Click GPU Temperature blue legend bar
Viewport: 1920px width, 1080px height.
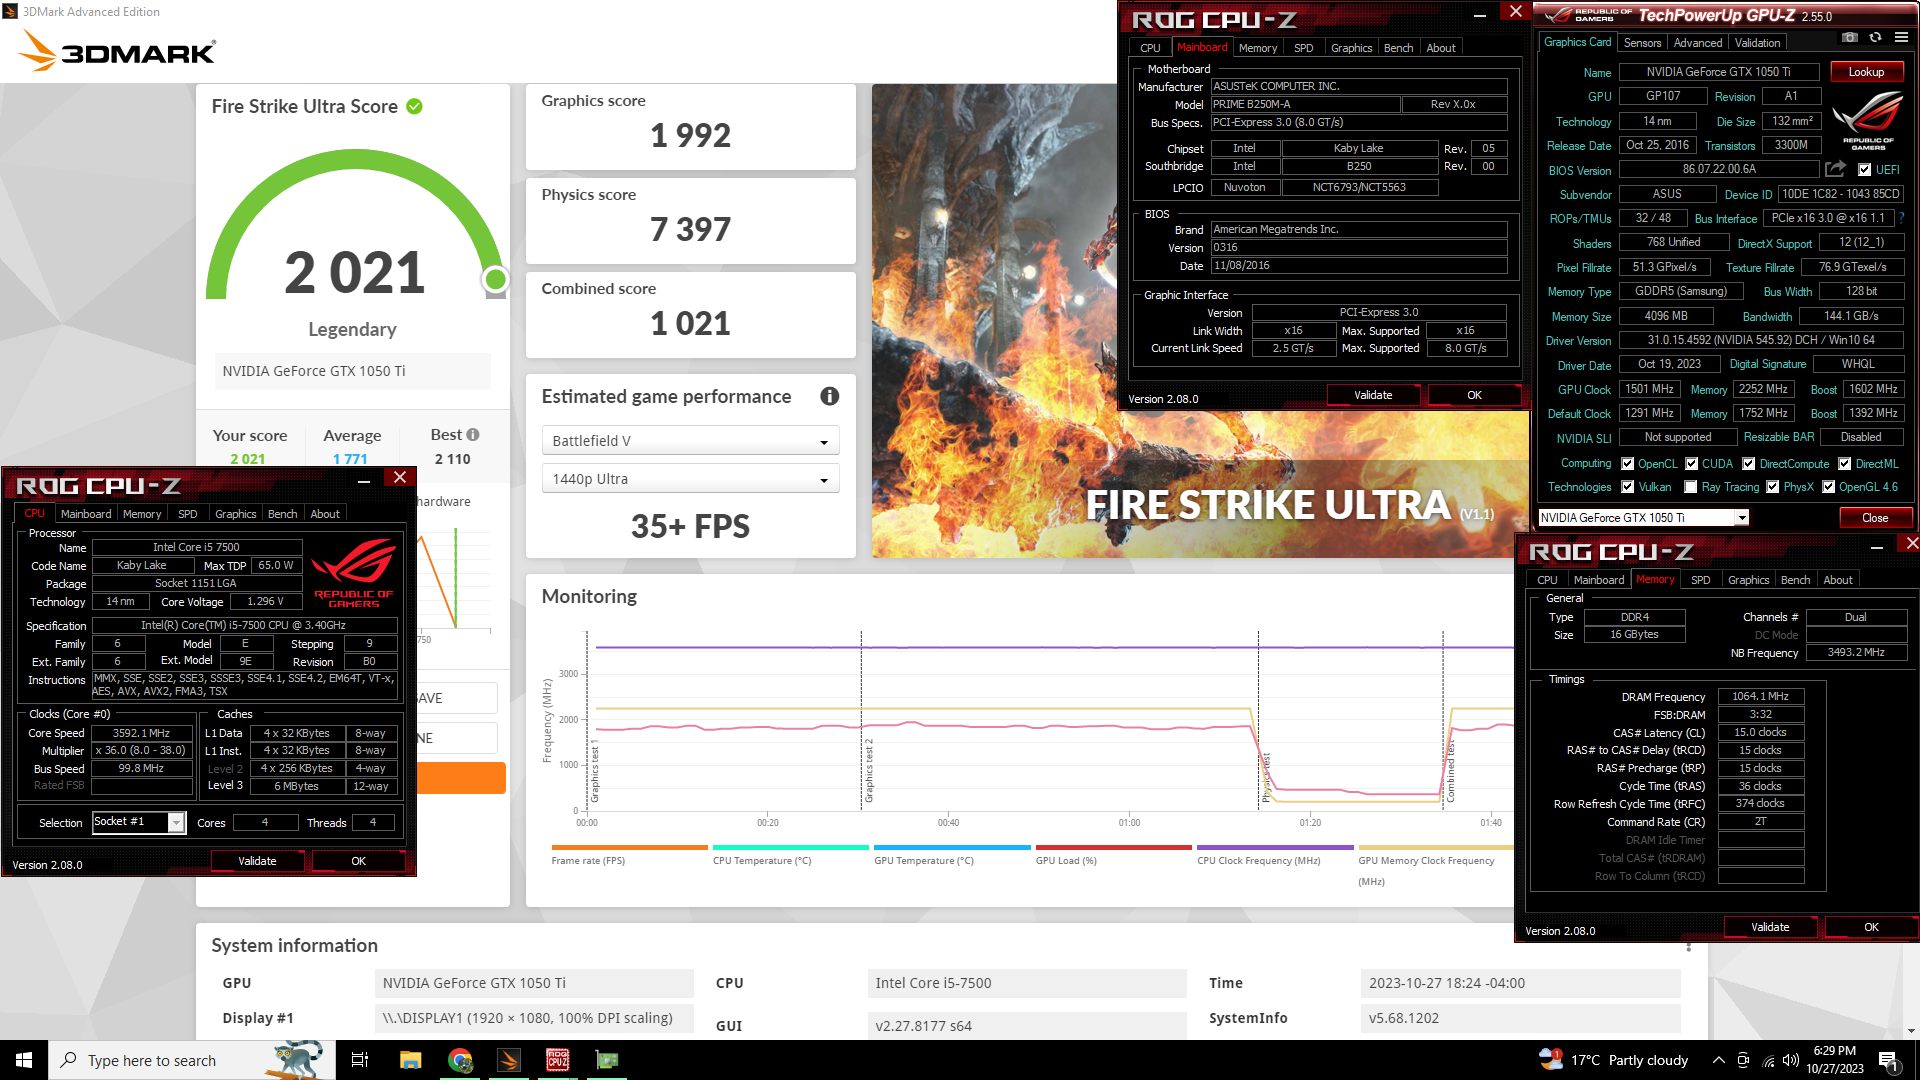pos(952,847)
